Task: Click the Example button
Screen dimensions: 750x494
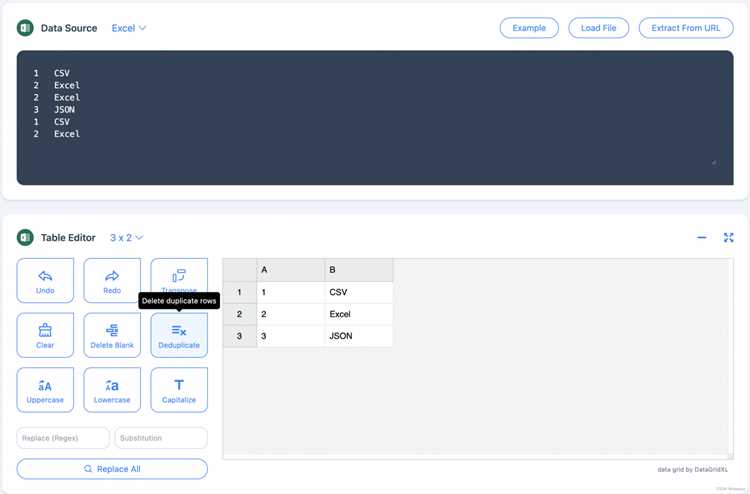Action: coord(529,28)
